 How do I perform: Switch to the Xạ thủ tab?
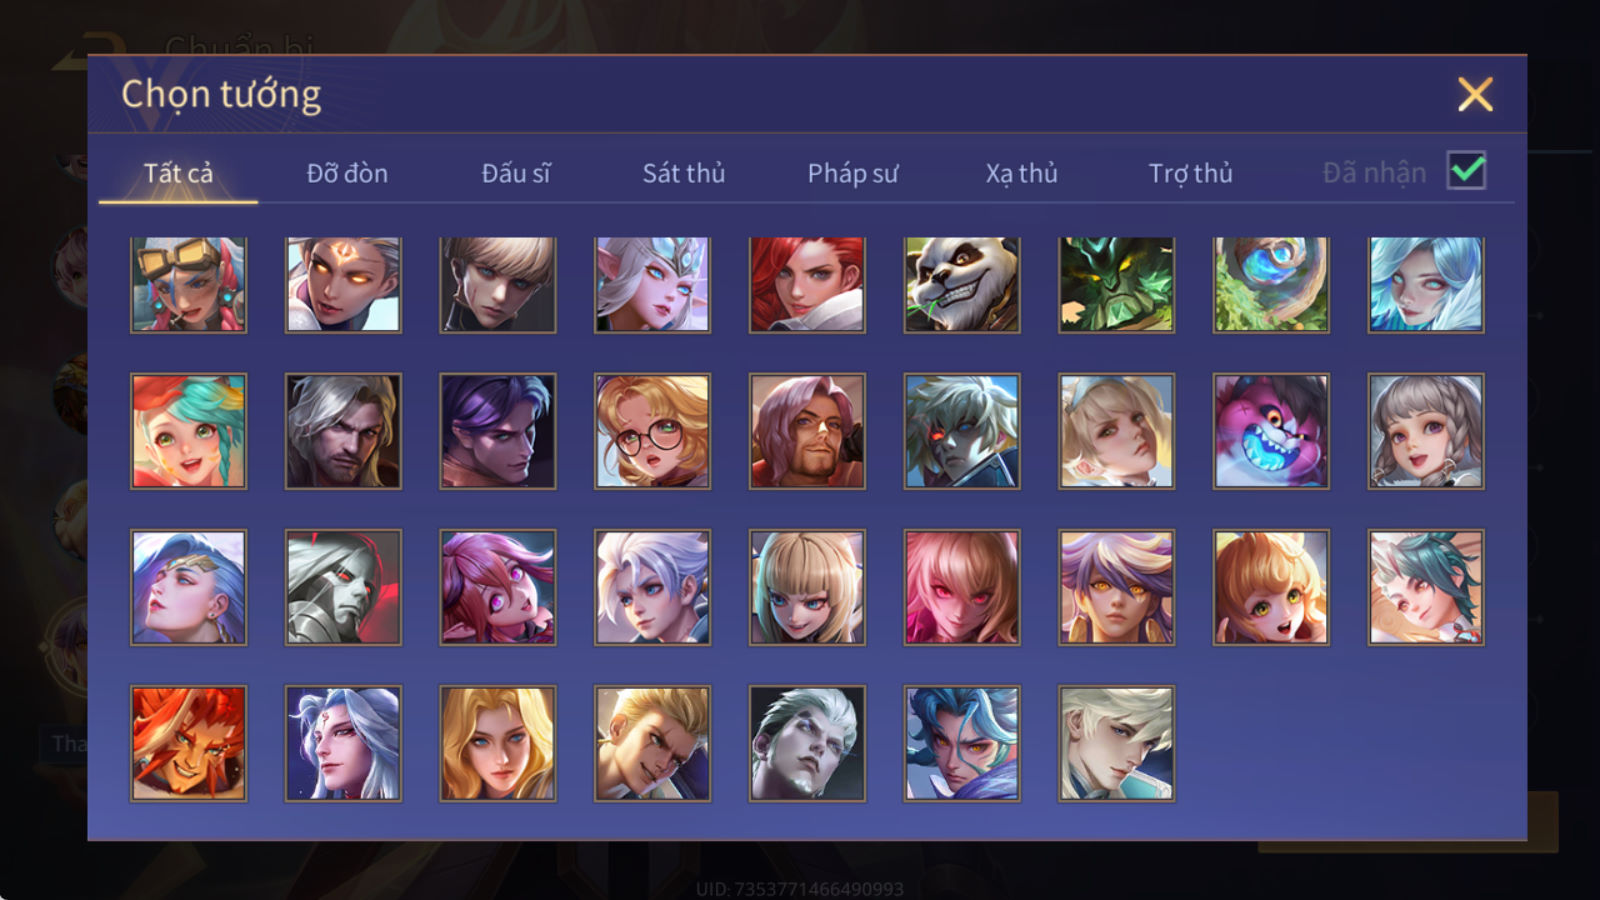(1021, 173)
